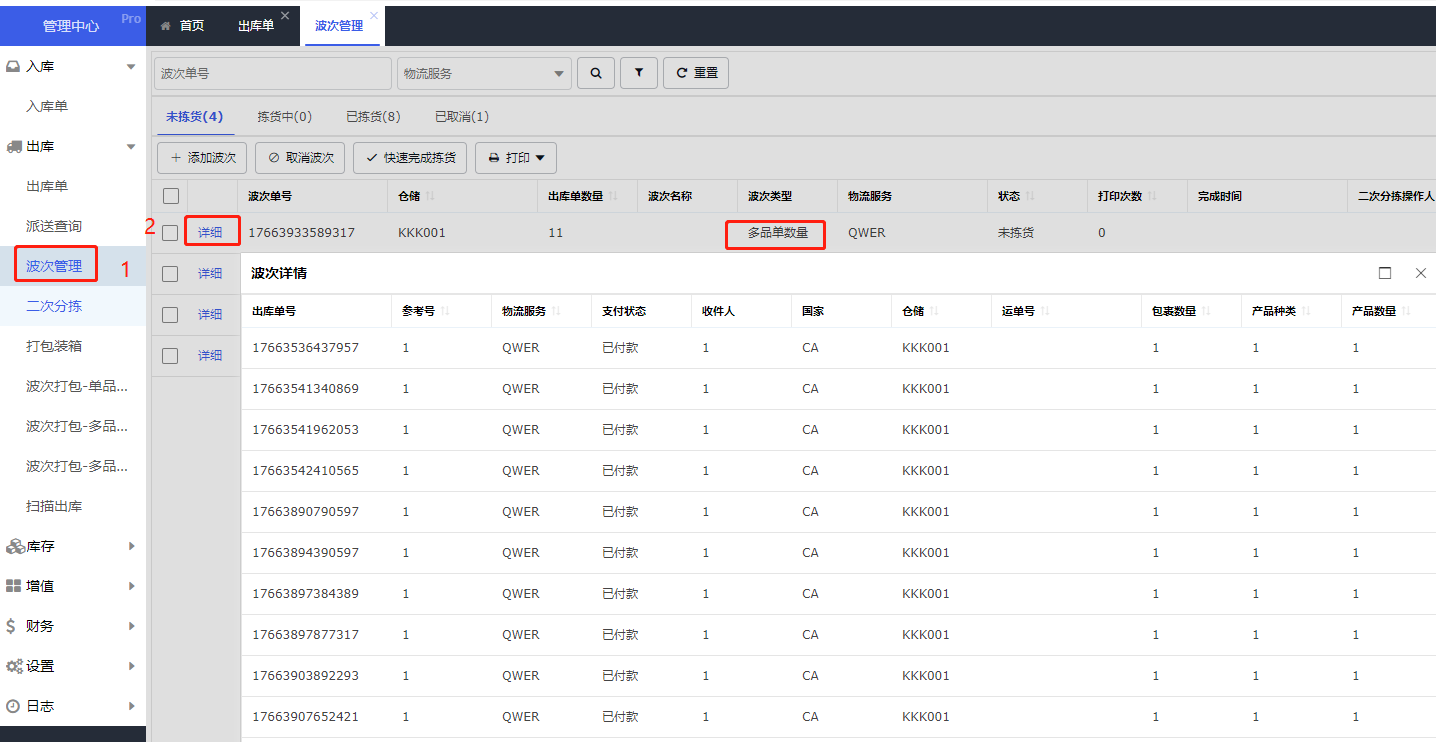1436x742 pixels.
Task: Select the 拣货中(0) tab
Action: coord(285,117)
